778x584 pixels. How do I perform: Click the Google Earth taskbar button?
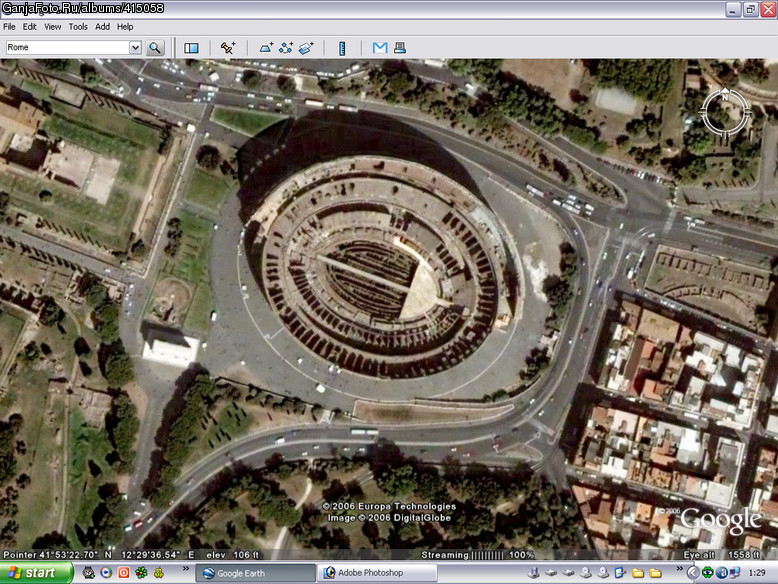(256, 573)
